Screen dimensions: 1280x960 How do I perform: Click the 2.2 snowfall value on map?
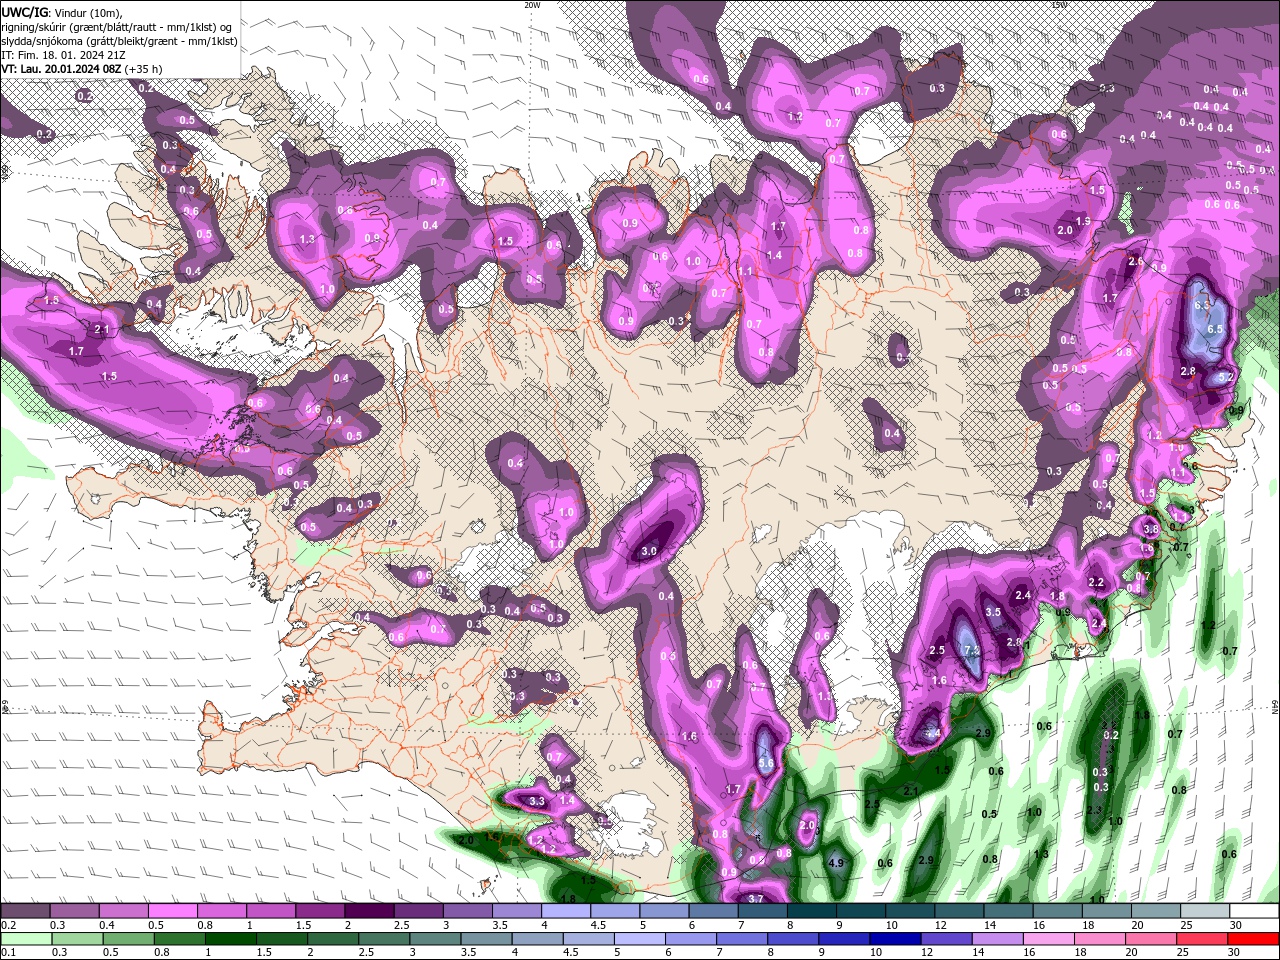click(1096, 582)
